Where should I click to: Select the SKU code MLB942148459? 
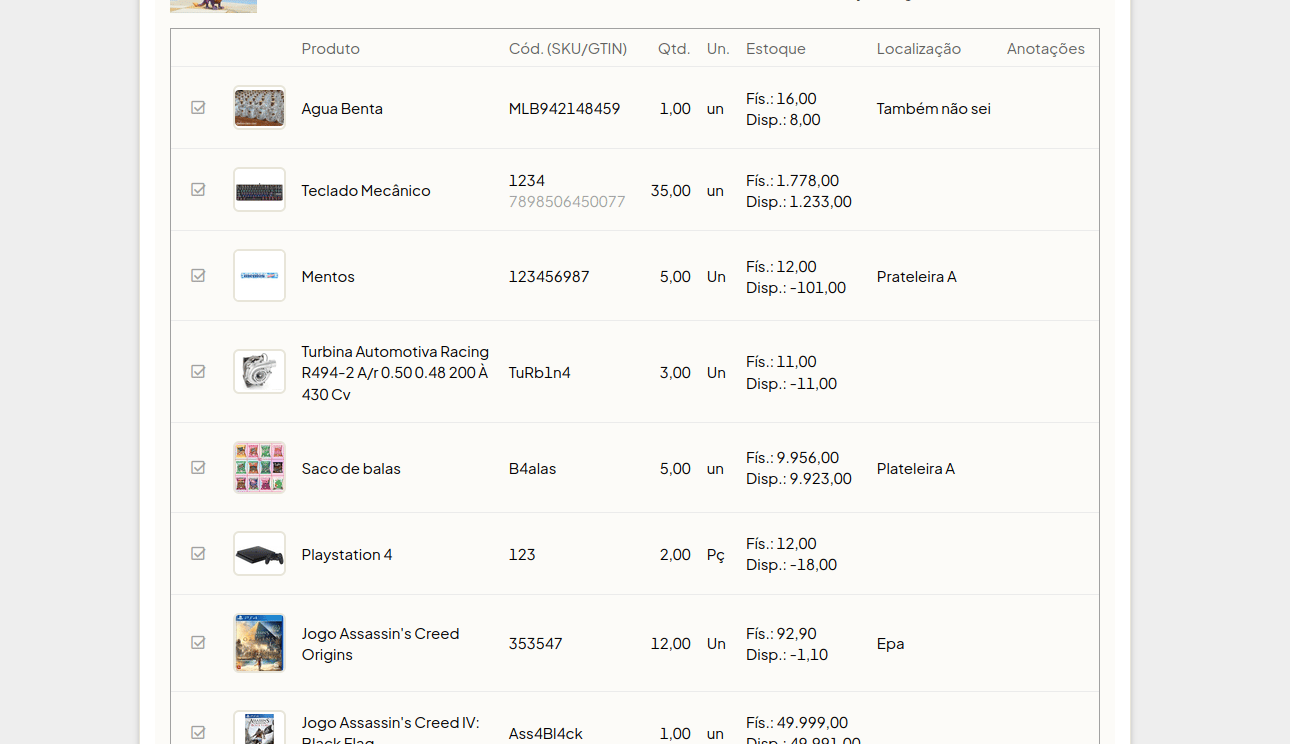(565, 108)
